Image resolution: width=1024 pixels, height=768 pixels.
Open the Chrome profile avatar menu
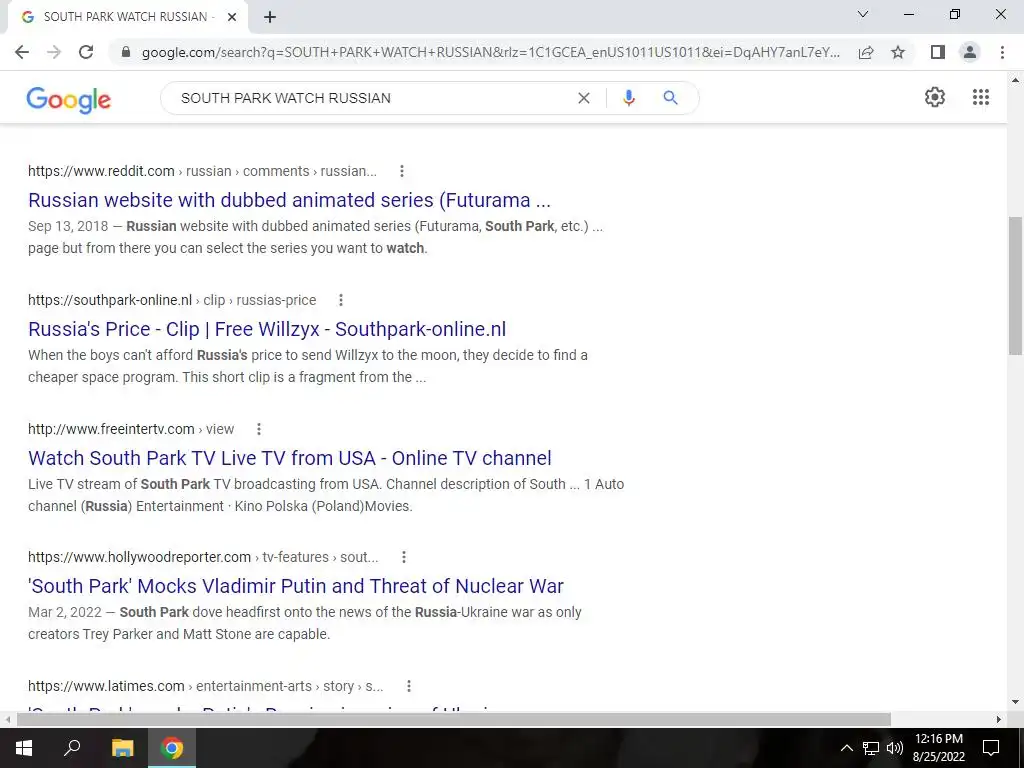[970, 52]
